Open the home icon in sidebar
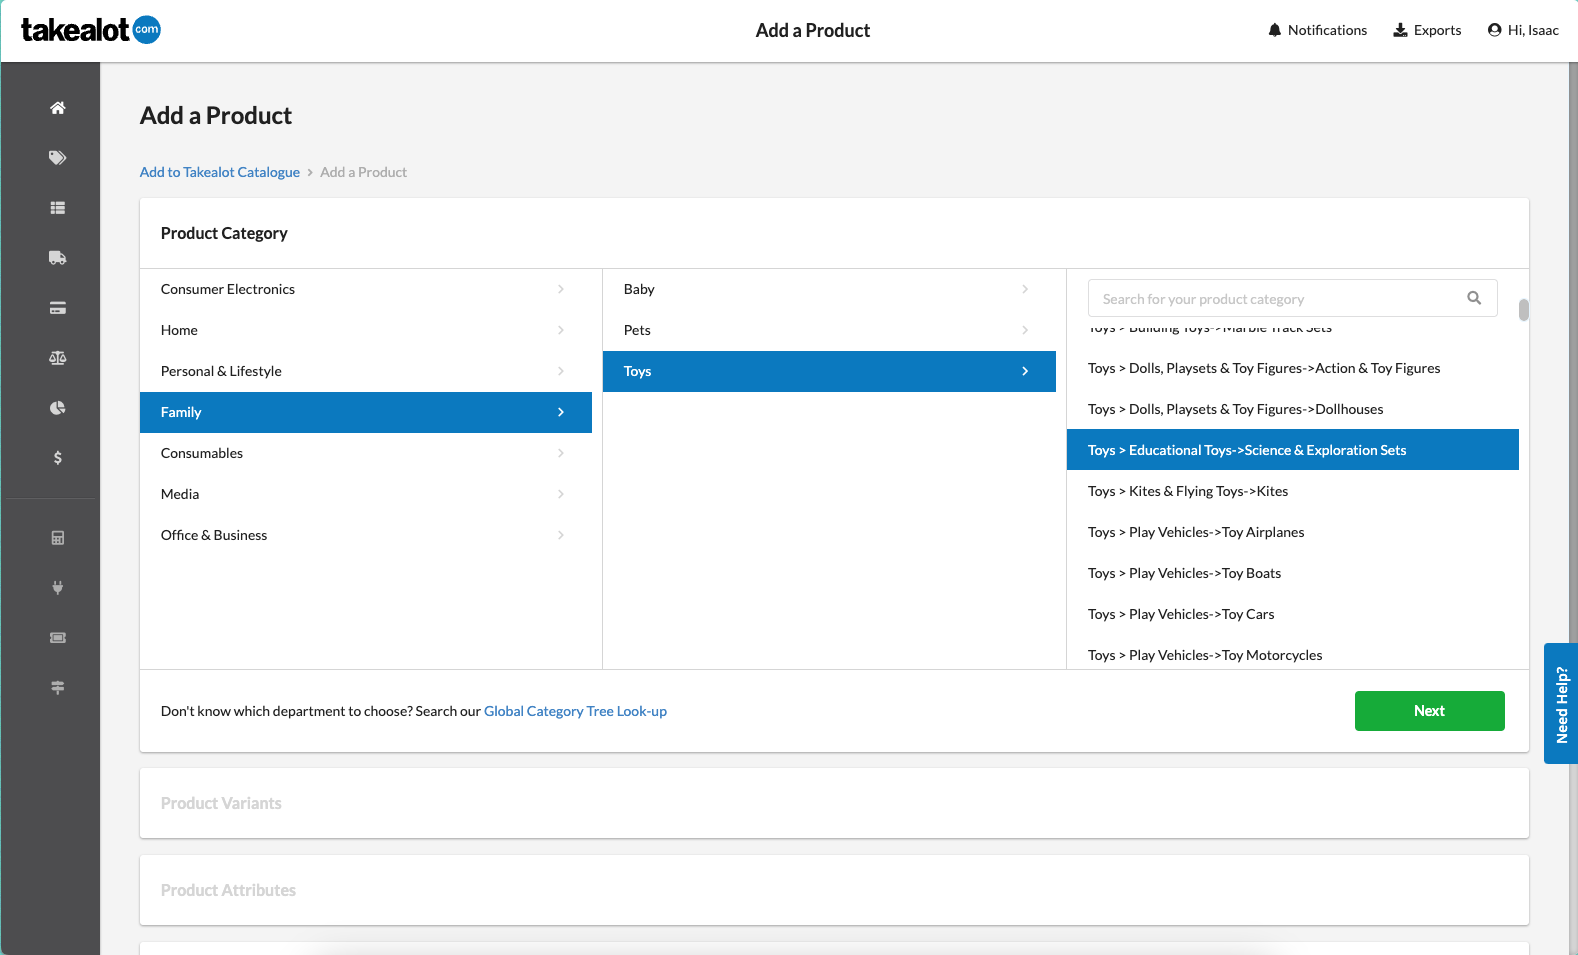Image resolution: width=1578 pixels, height=955 pixels. coord(58,108)
